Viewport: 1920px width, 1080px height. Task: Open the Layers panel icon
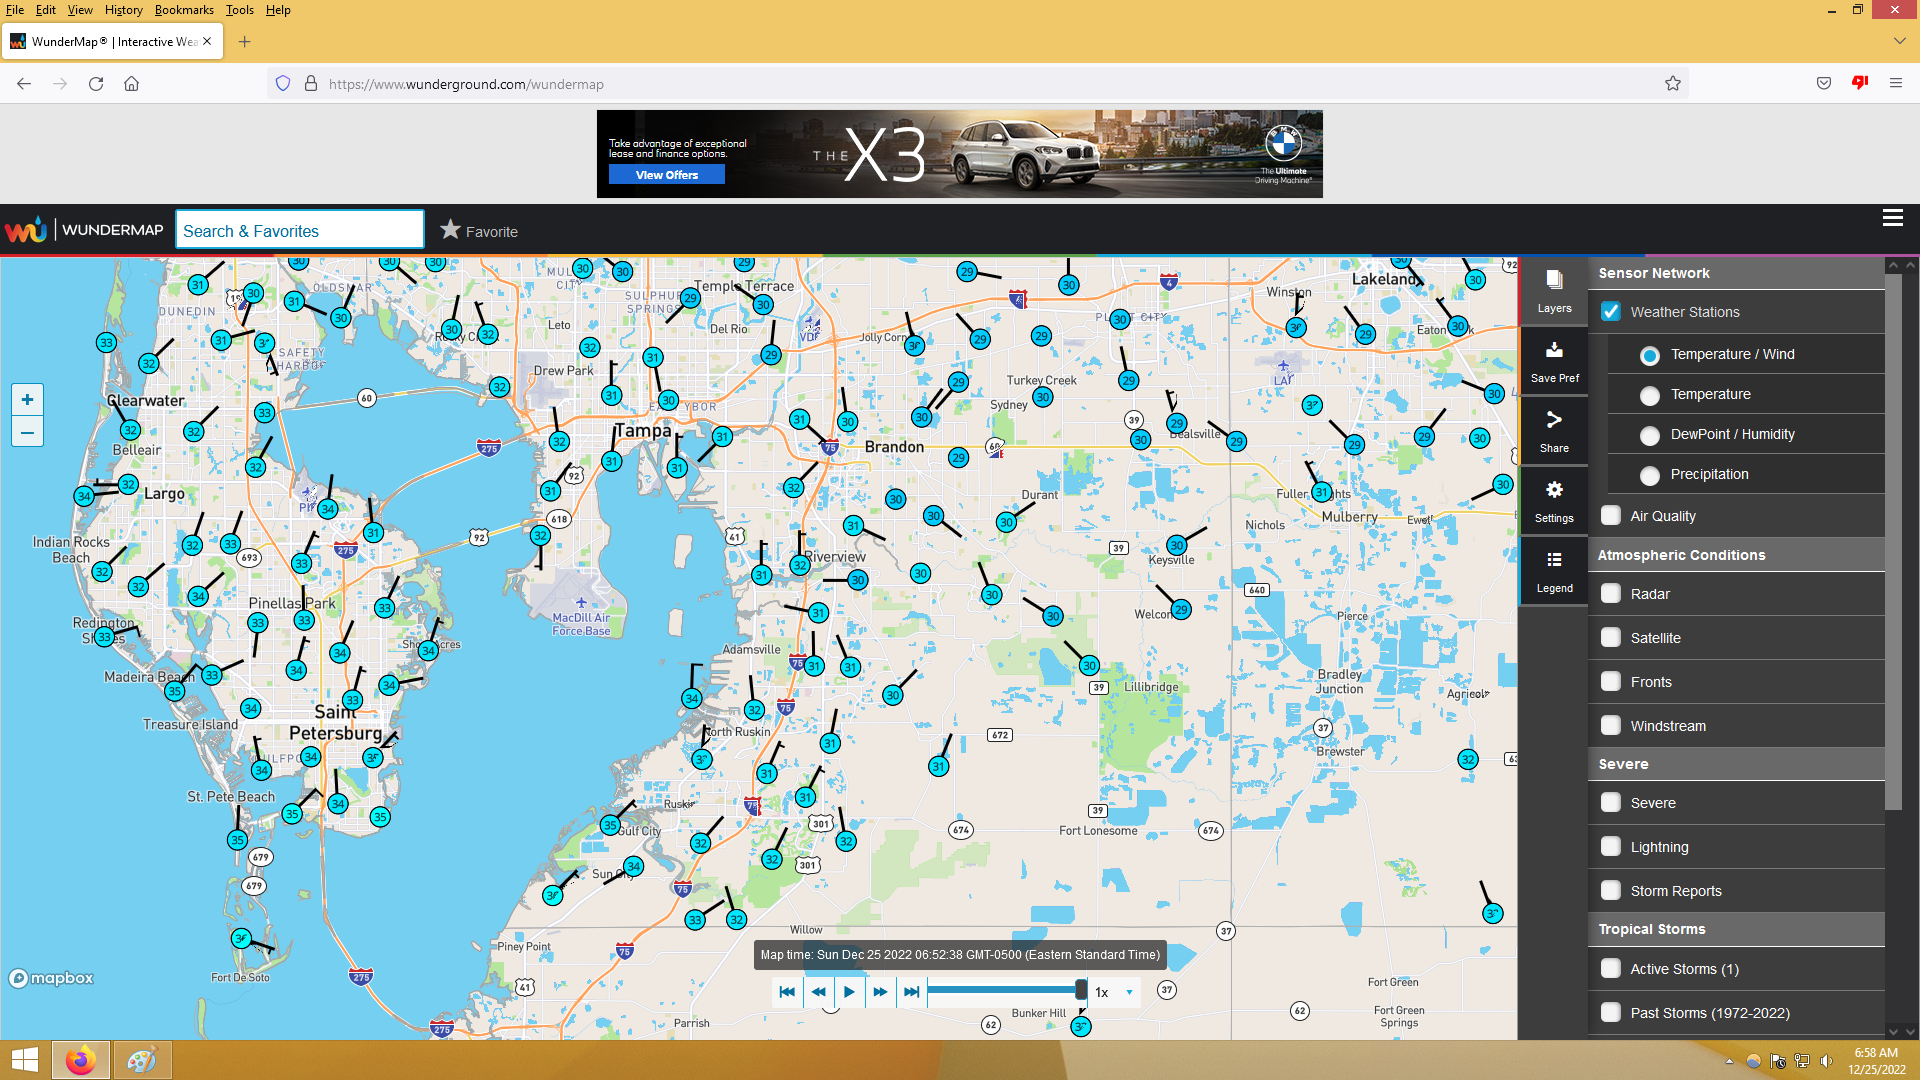click(x=1553, y=290)
